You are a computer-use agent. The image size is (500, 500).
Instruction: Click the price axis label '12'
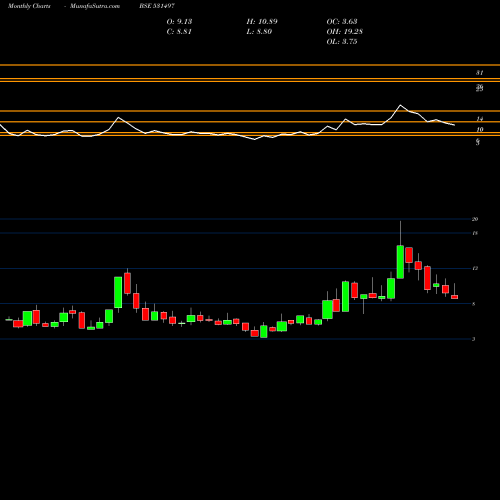coord(475,268)
